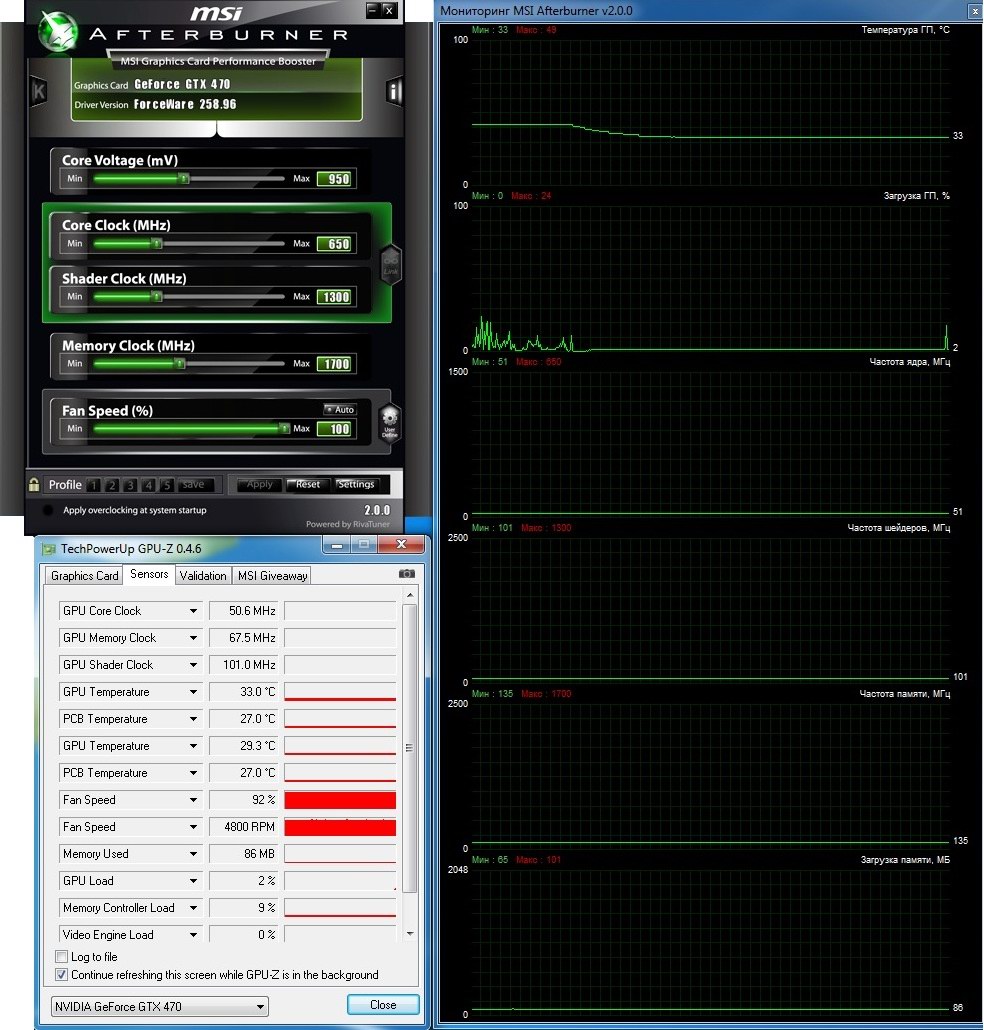Open Afterburner Settings button
Screen dimensions: 984x1030
(356, 484)
